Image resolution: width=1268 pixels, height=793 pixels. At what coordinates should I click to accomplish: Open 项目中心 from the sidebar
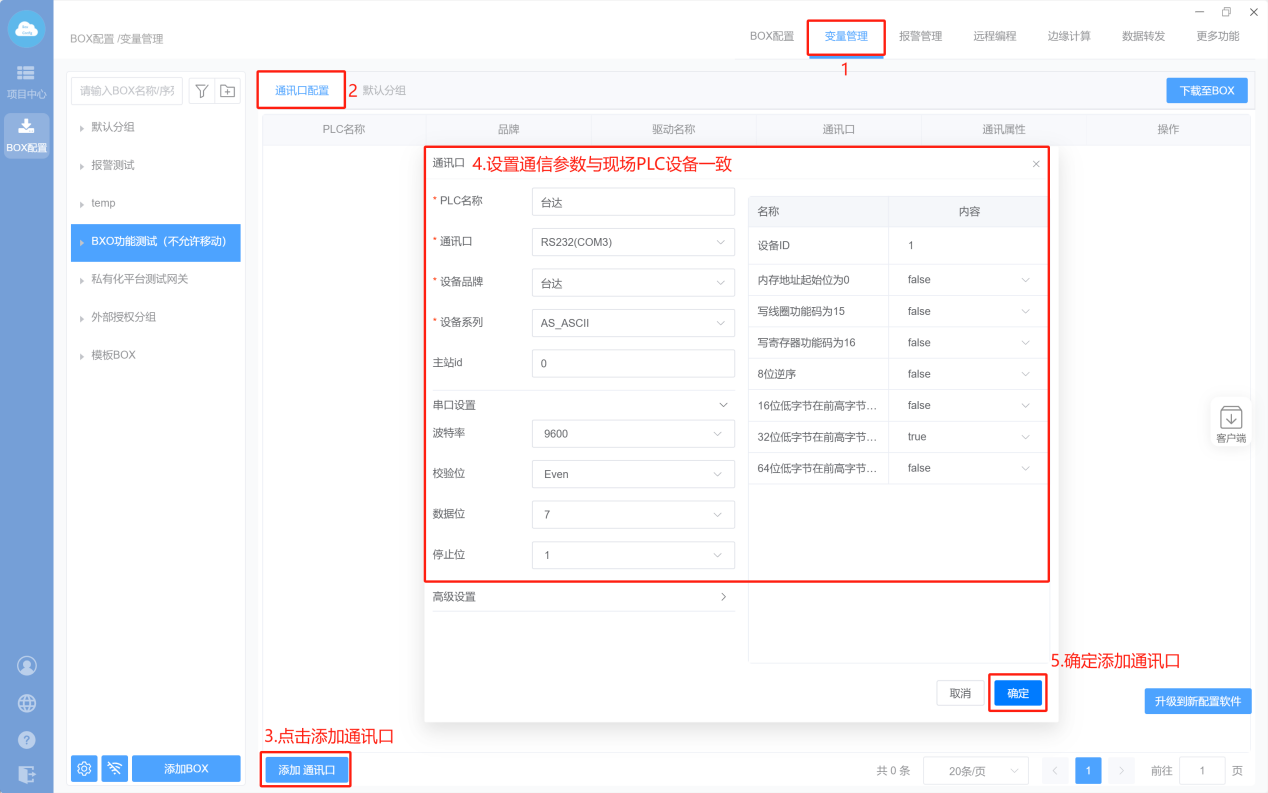26,81
